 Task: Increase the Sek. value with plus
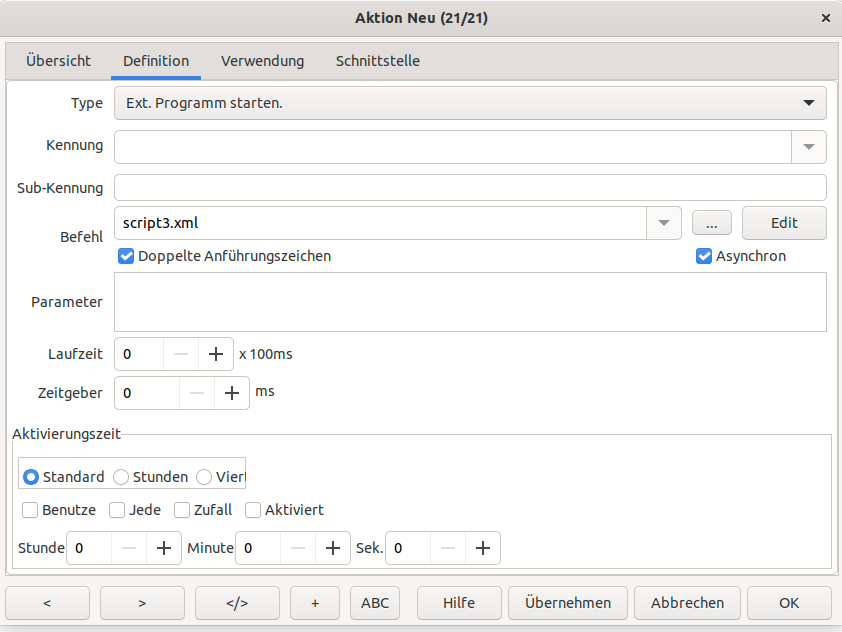coord(483,548)
